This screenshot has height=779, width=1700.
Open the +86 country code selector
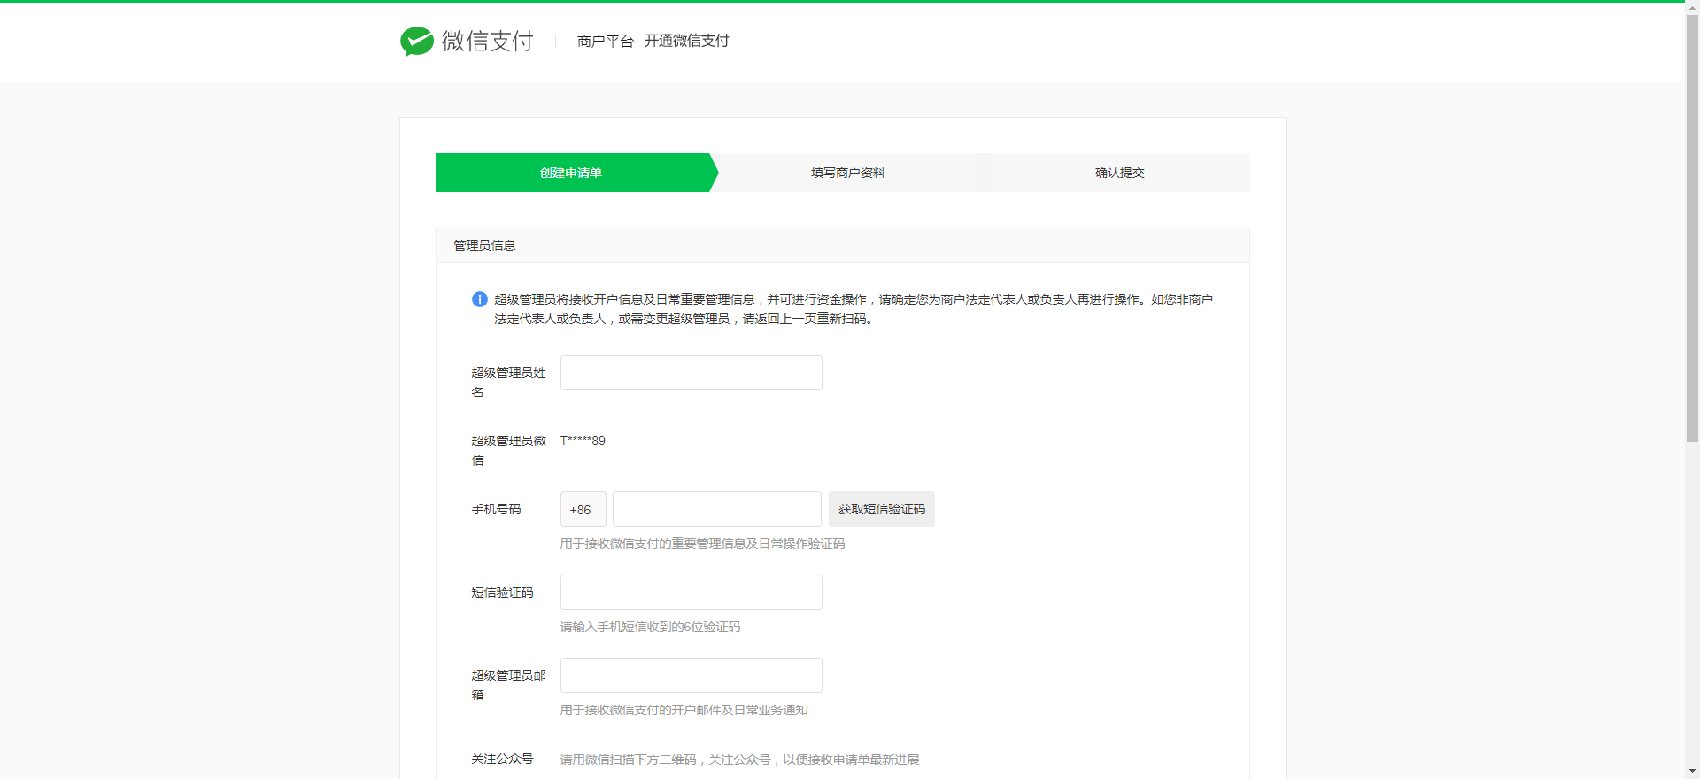[x=582, y=509]
